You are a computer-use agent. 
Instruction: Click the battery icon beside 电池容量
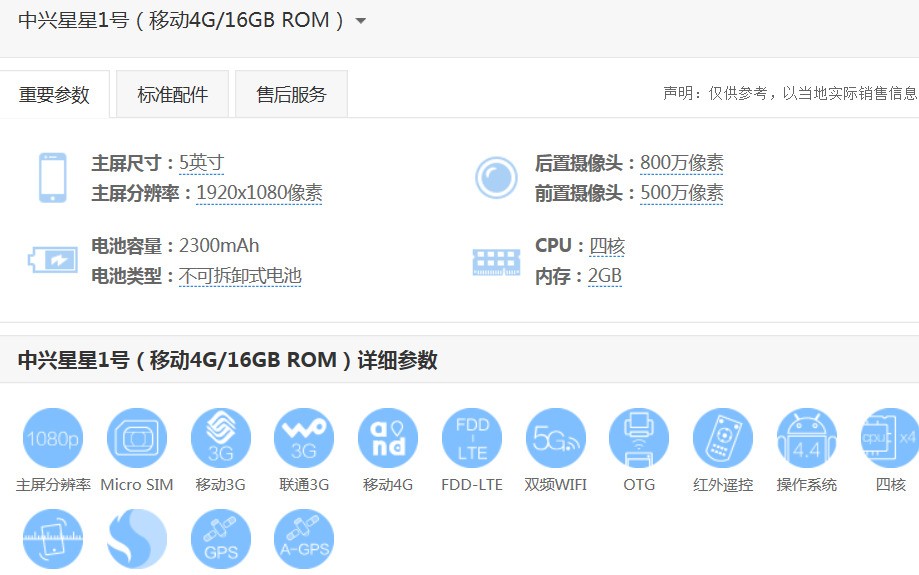[53, 260]
